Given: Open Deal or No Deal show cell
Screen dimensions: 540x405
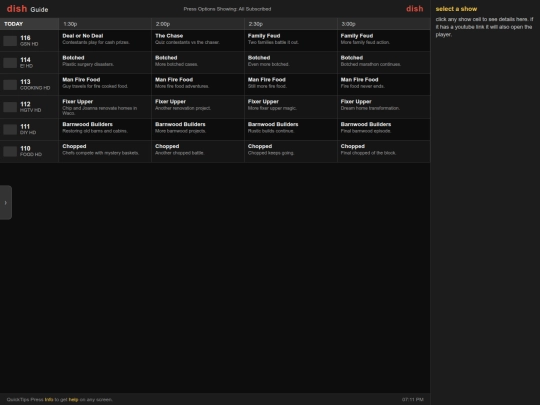Looking at the screenshot, I should 105,41.
